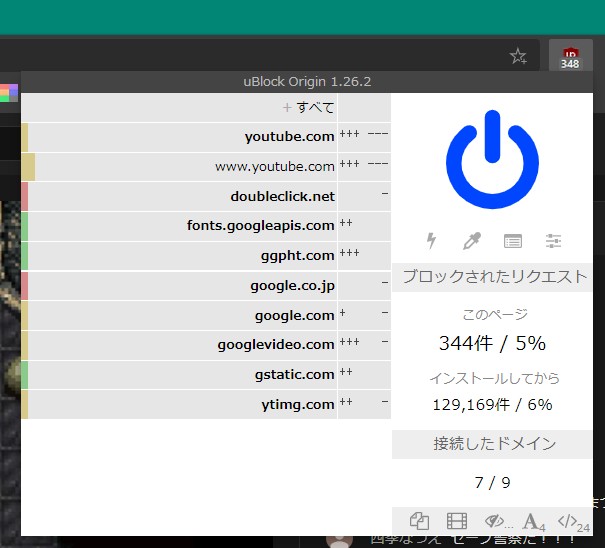Click the yellow rule cell for www.youtube.com

click(28, 167)
